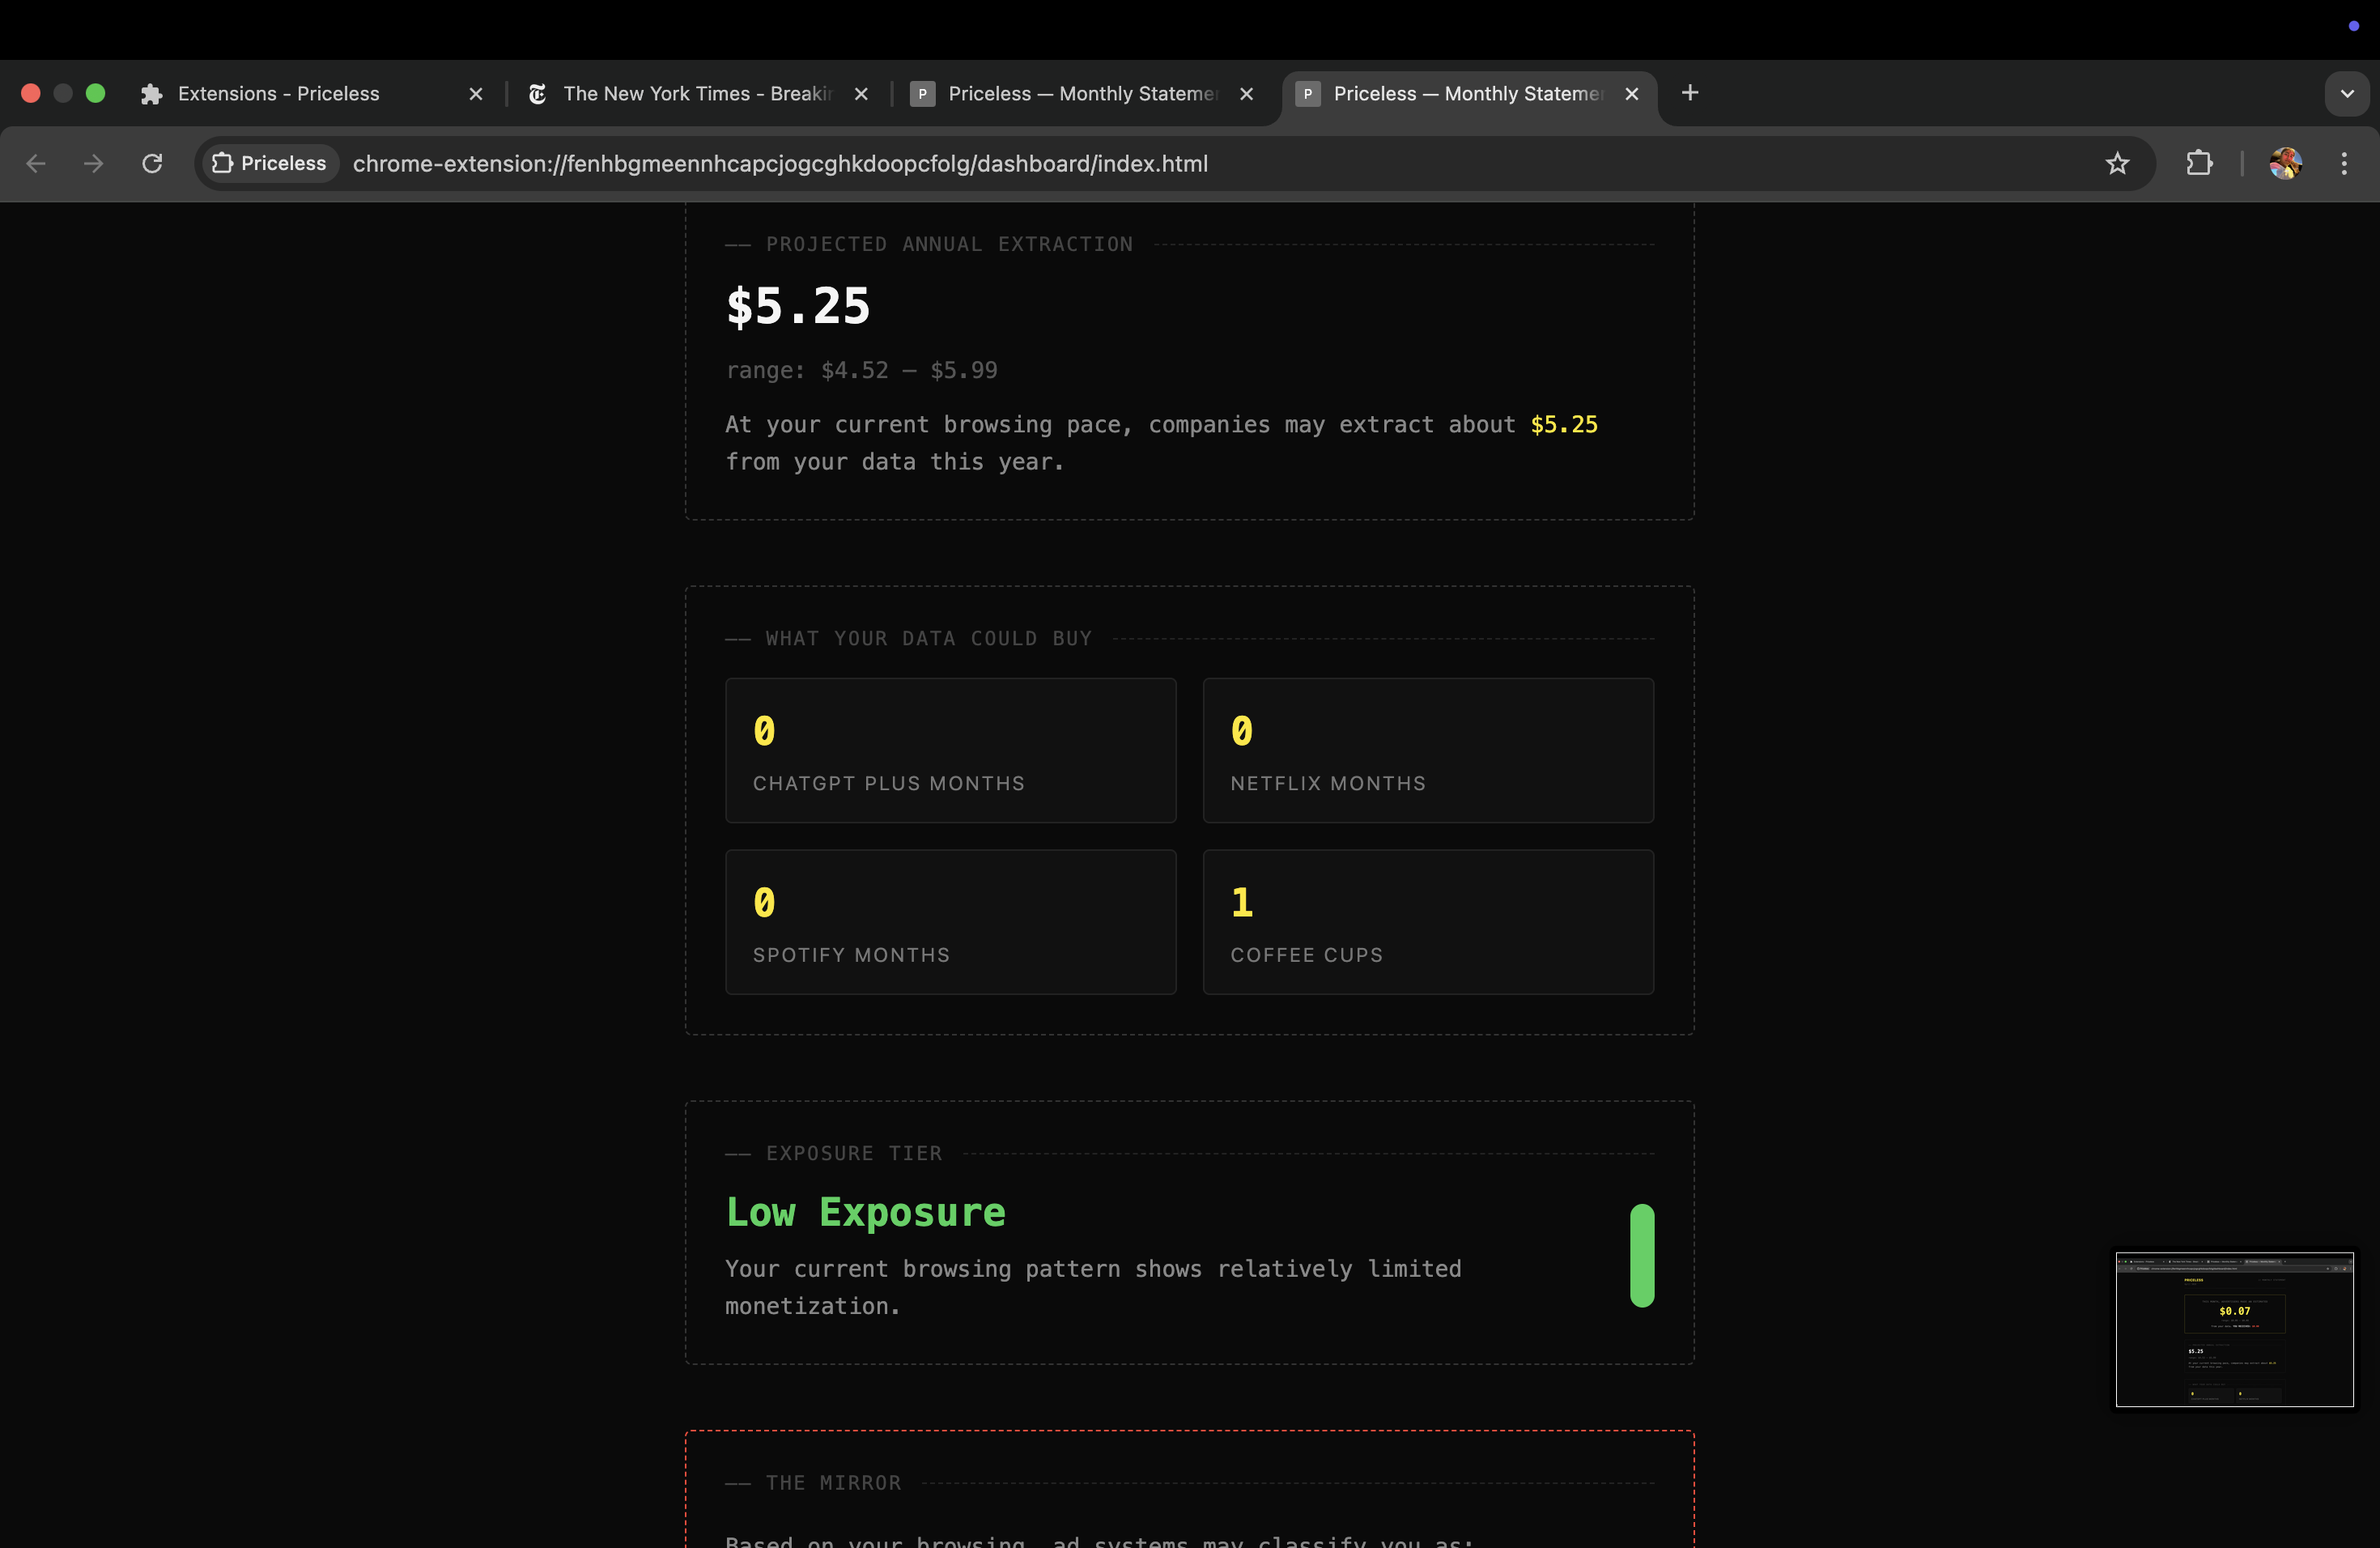
Task: Go back using the back arrow
Action: click(36, 163)
